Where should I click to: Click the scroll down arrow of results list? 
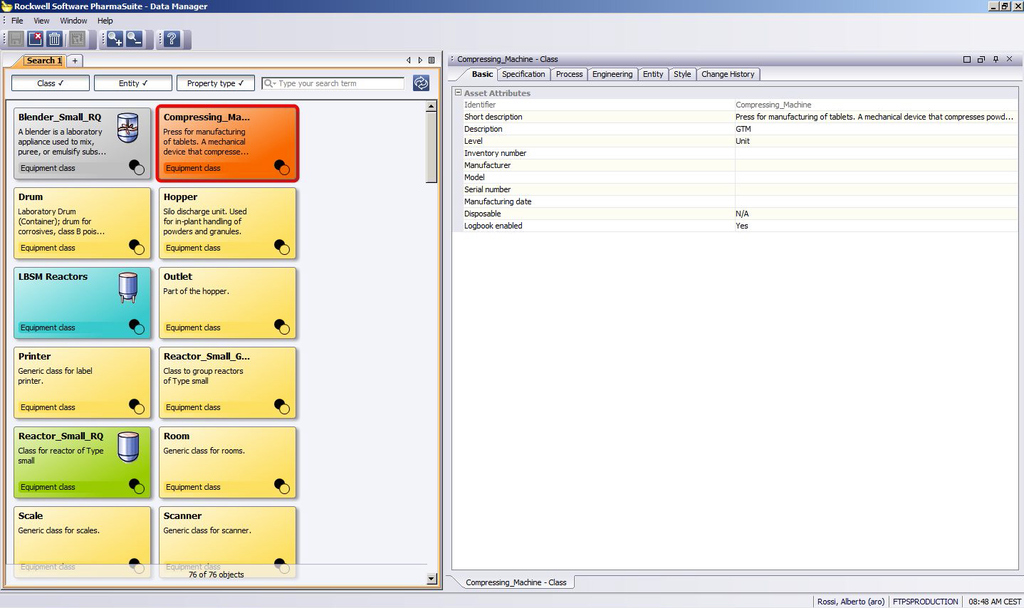click(x=431, y=579)
